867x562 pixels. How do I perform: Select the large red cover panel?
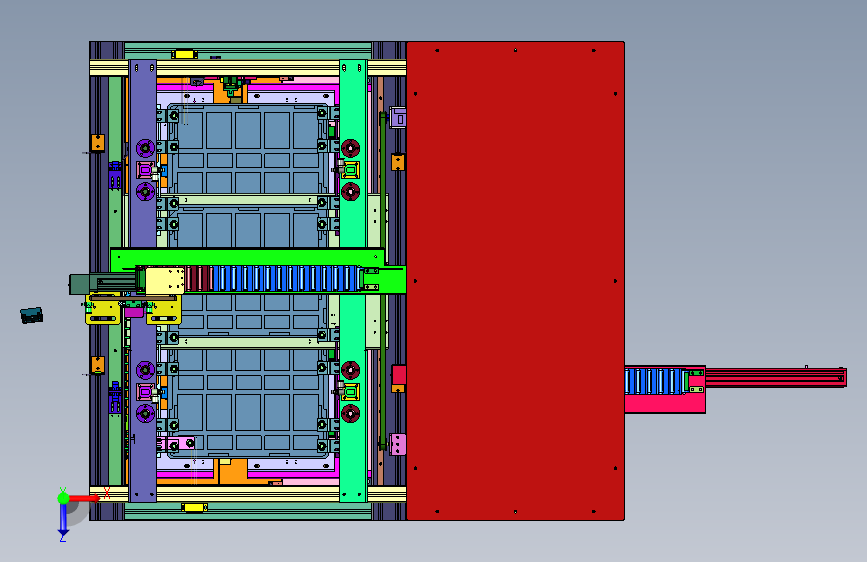[x=515, y=280]
